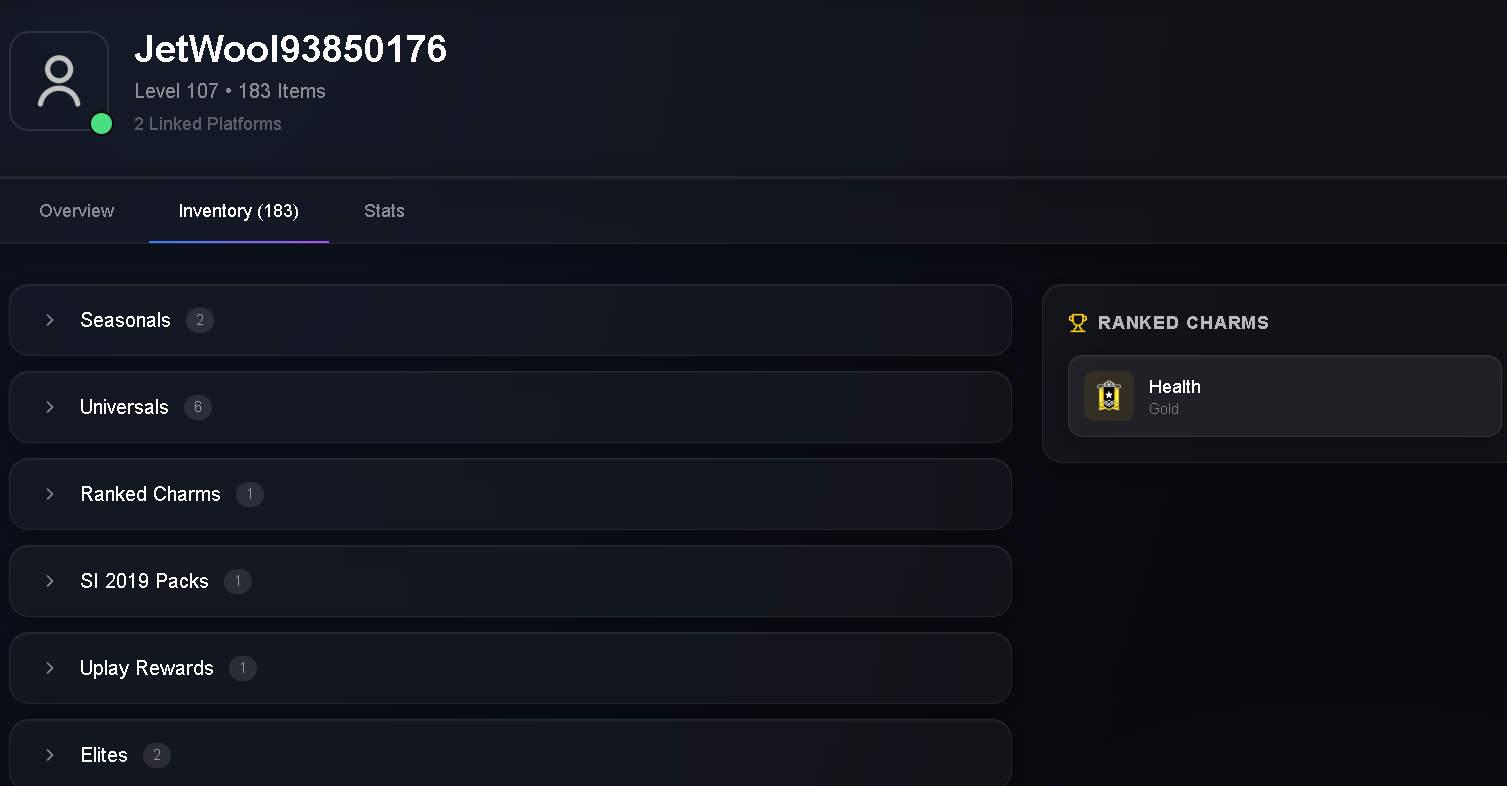Viewport: 1507px width, 786px height.
Task: Click the Seasonals item count badge
Action: click(x=200, y=320)
